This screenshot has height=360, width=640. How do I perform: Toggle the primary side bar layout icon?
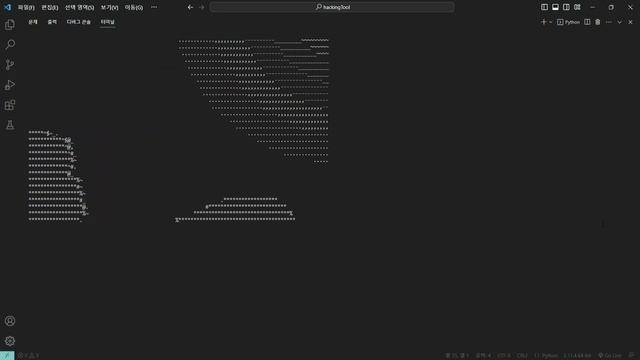click(544, 7)
